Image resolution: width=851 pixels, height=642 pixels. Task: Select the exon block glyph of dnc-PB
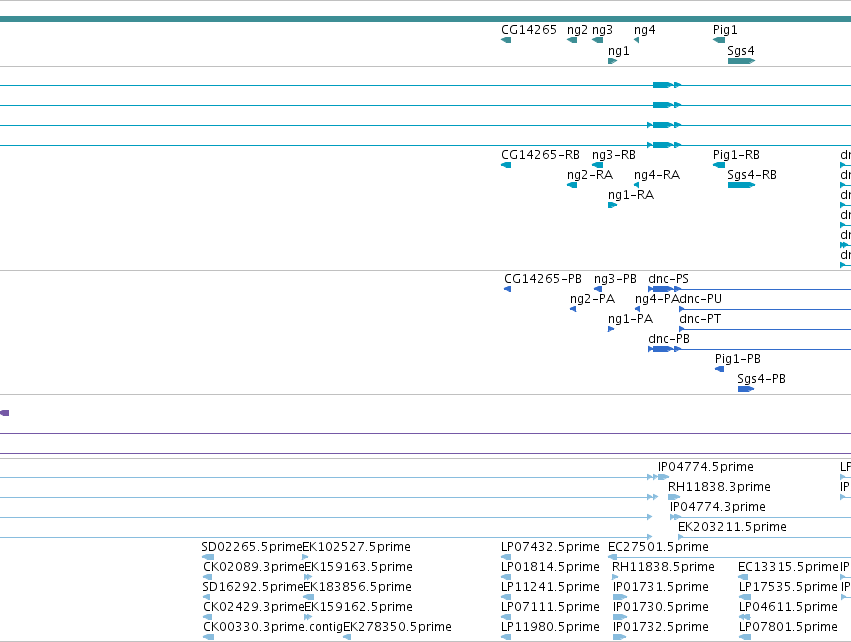[661, 349]
